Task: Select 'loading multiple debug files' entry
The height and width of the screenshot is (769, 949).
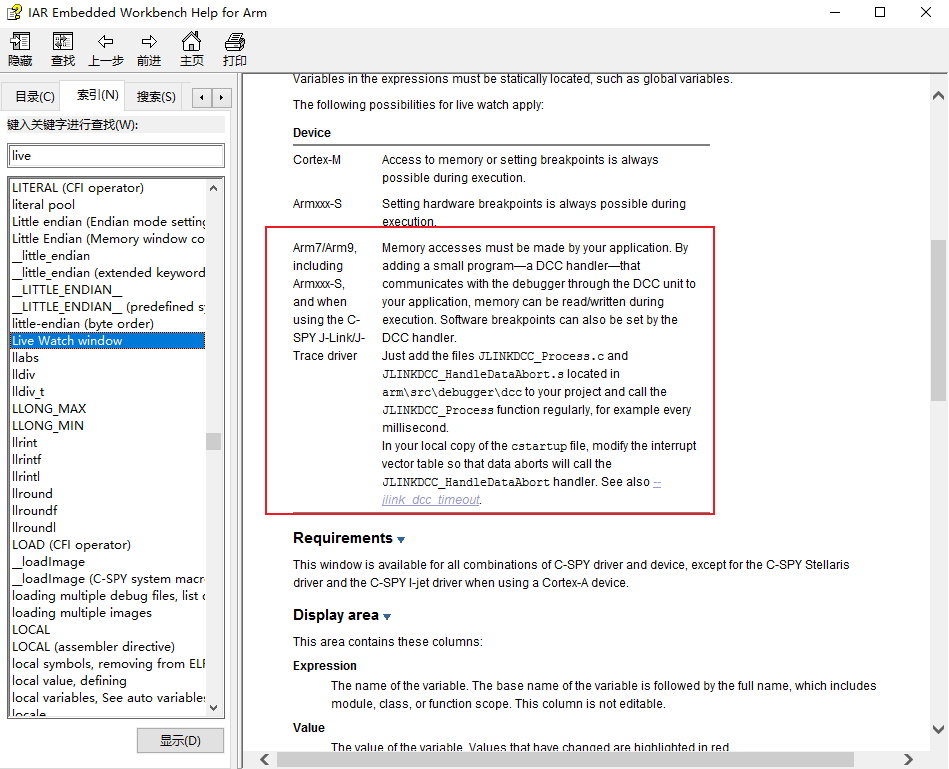Action: coord(108,595)
